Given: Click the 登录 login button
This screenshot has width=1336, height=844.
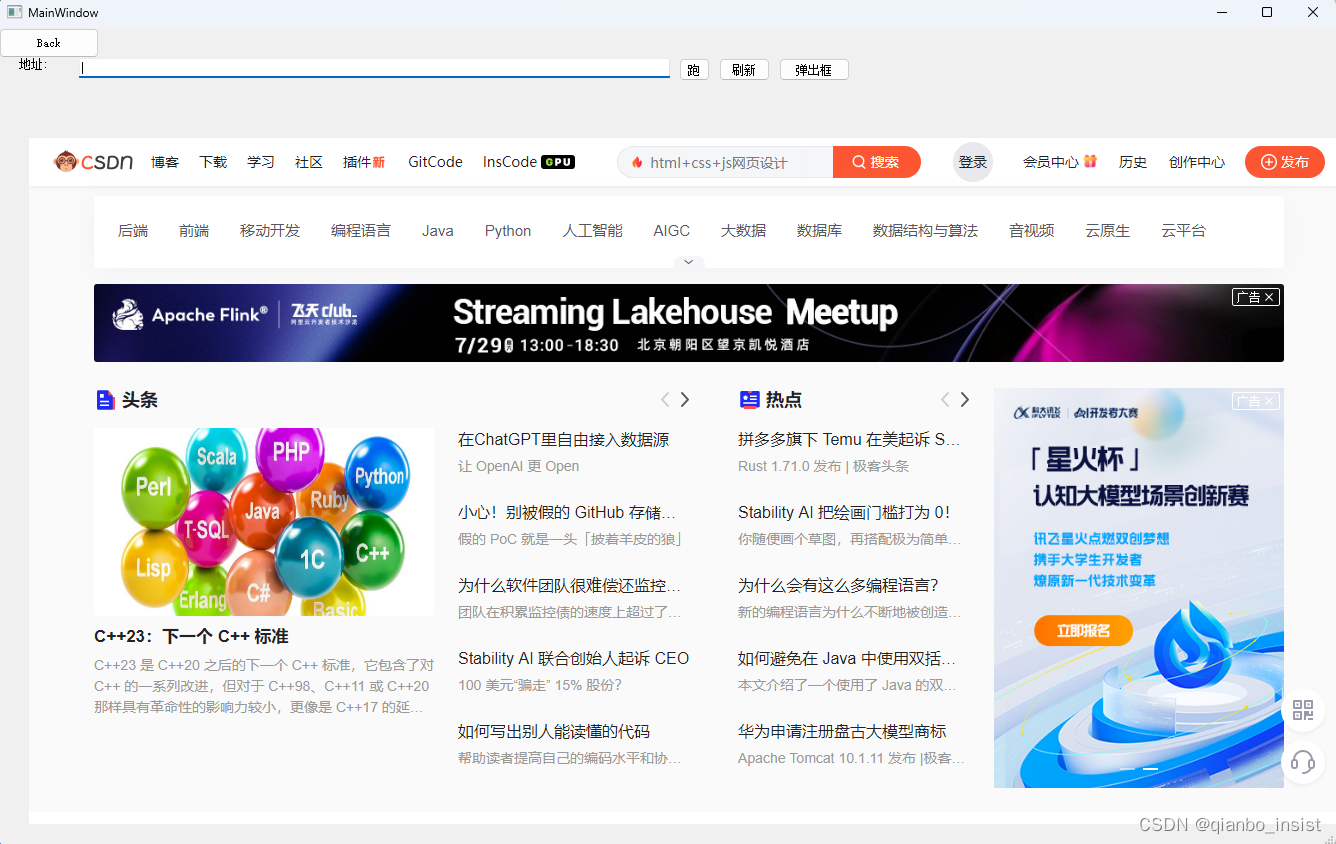Looking at the screenshot, I should (x=973, y=162).
